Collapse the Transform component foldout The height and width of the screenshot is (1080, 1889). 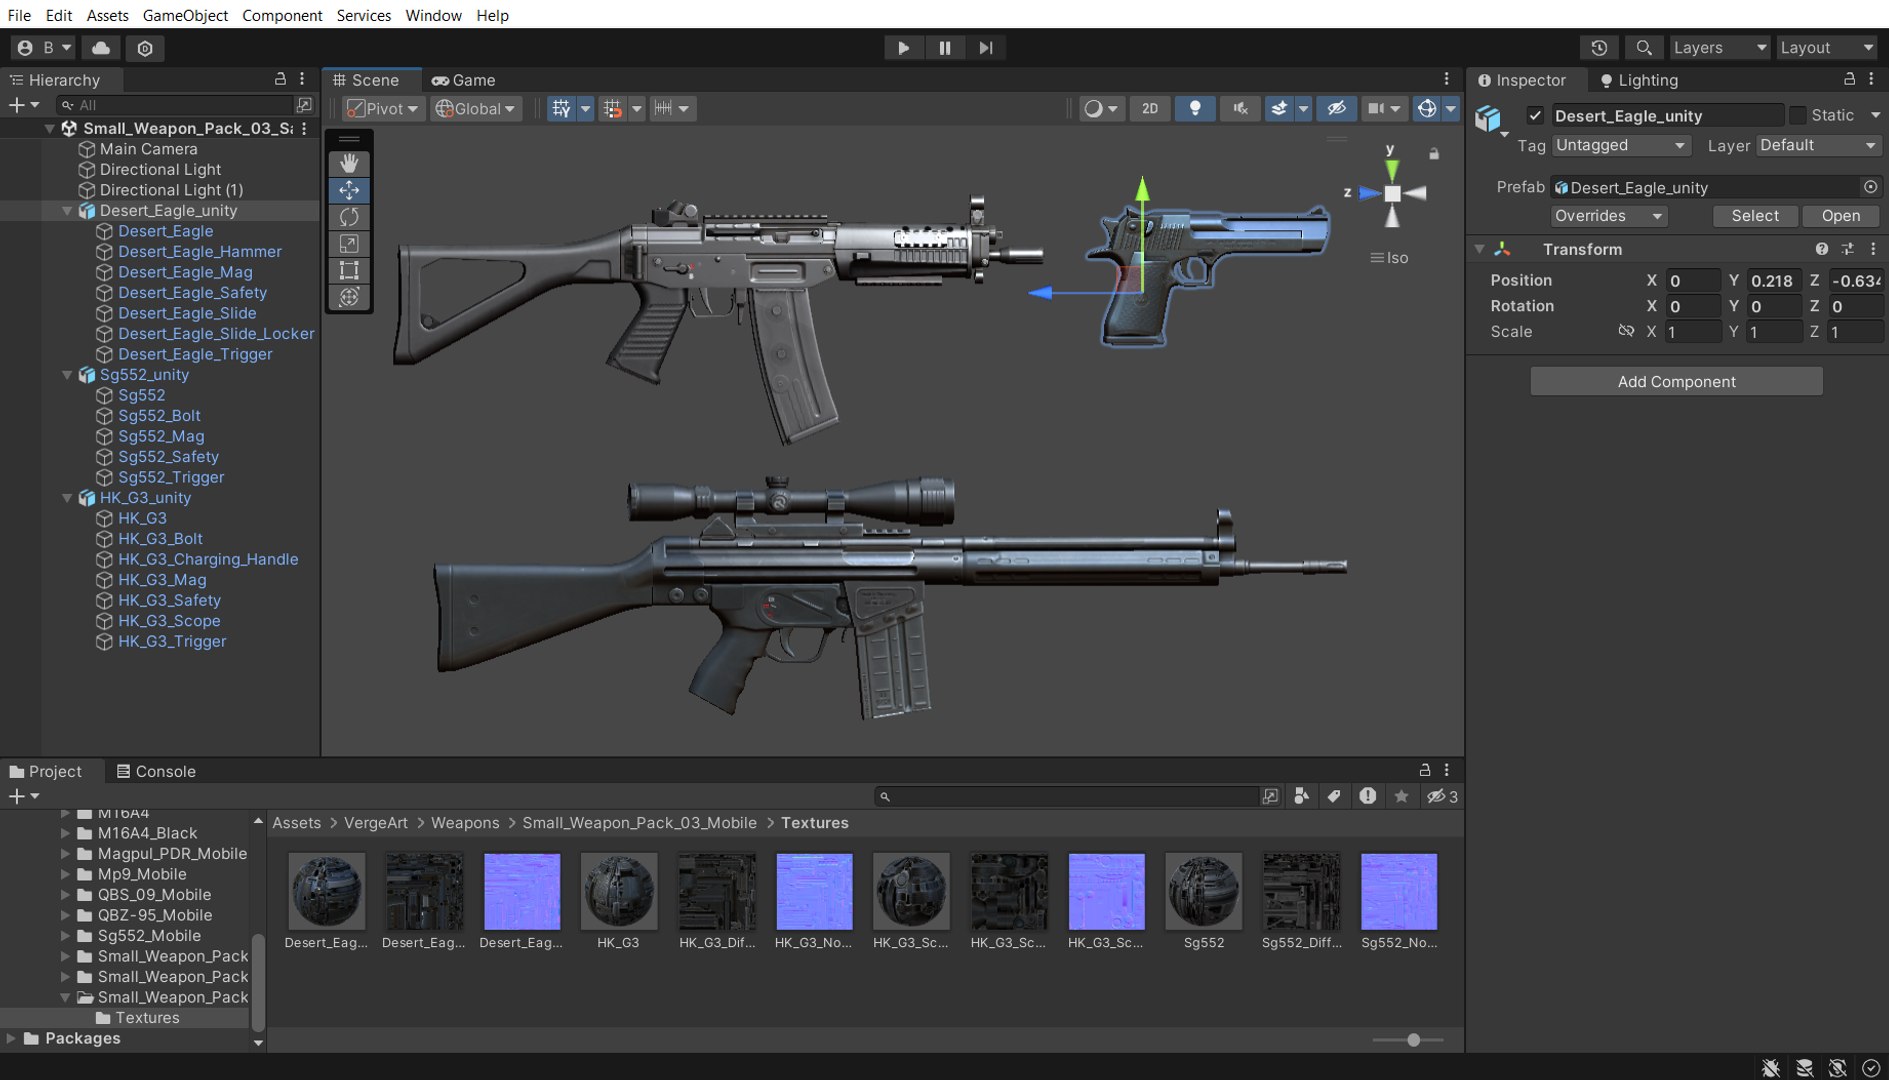coord(1480,249)
